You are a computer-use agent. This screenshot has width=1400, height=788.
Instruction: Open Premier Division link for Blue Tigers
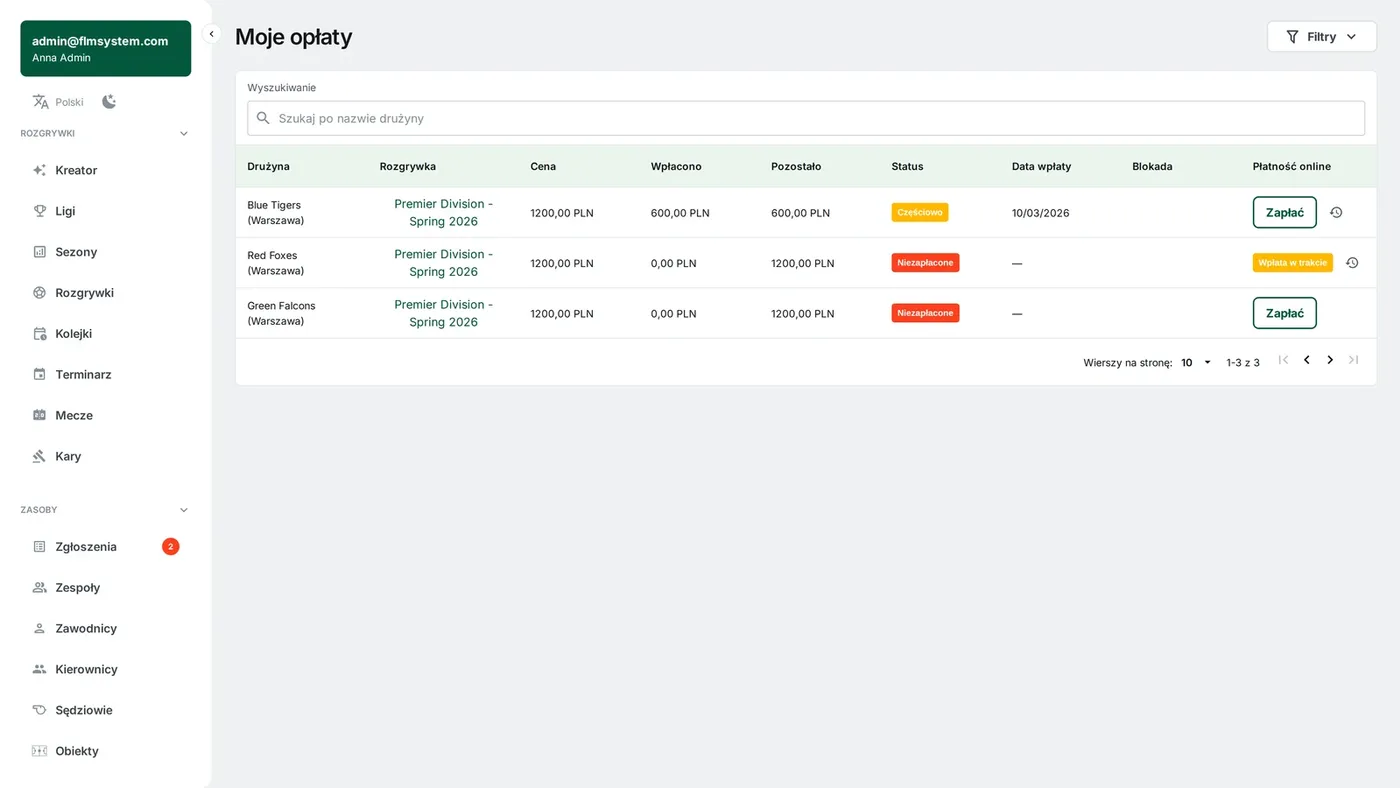444,213
